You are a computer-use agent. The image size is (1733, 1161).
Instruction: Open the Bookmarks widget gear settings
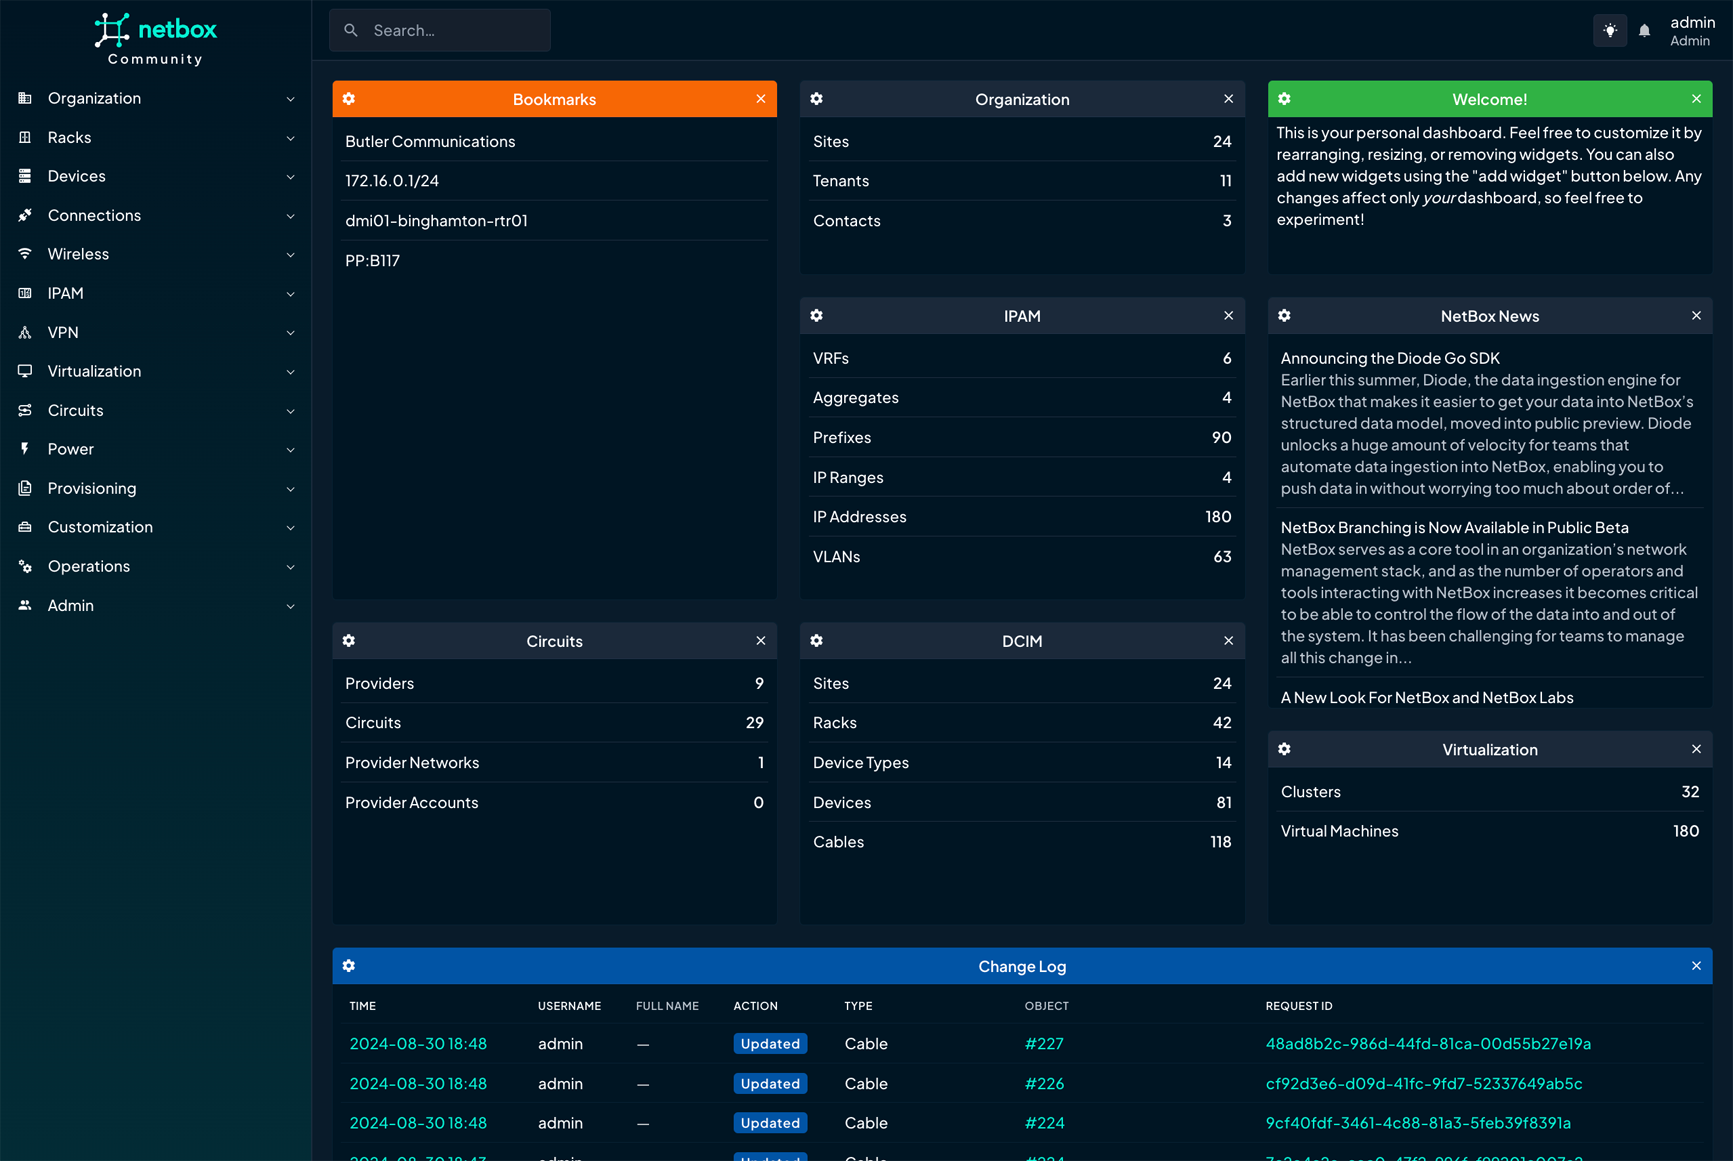pos(348,99)
